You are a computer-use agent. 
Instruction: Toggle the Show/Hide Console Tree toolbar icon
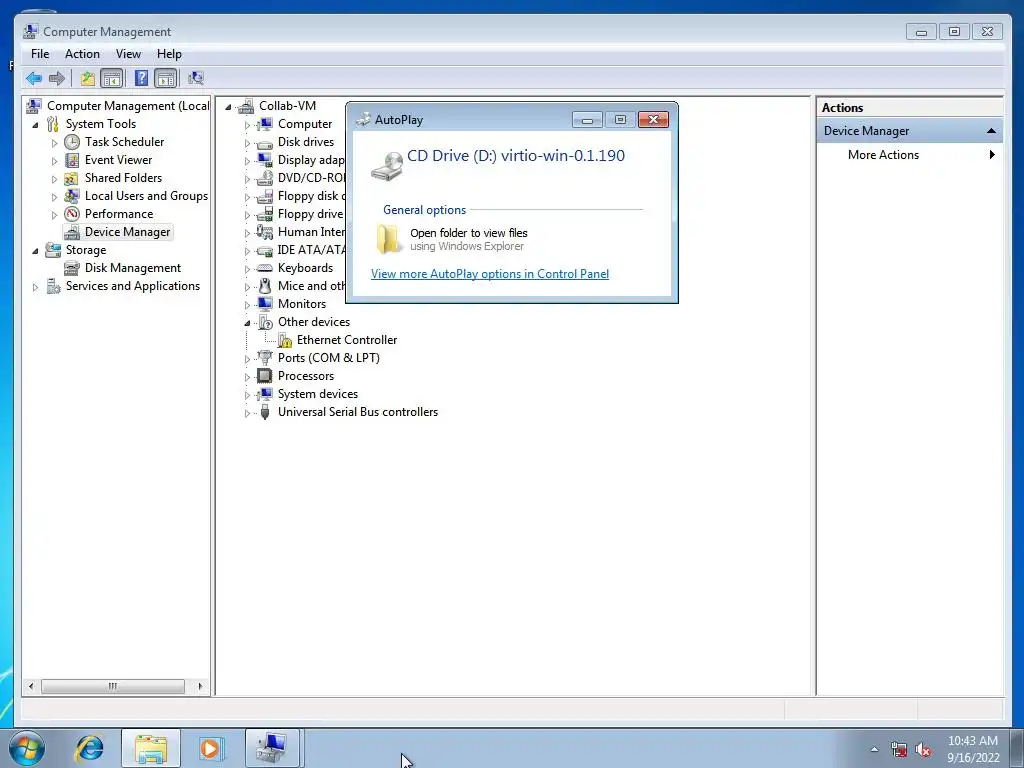pyautogui.click(x=112, y=79)
